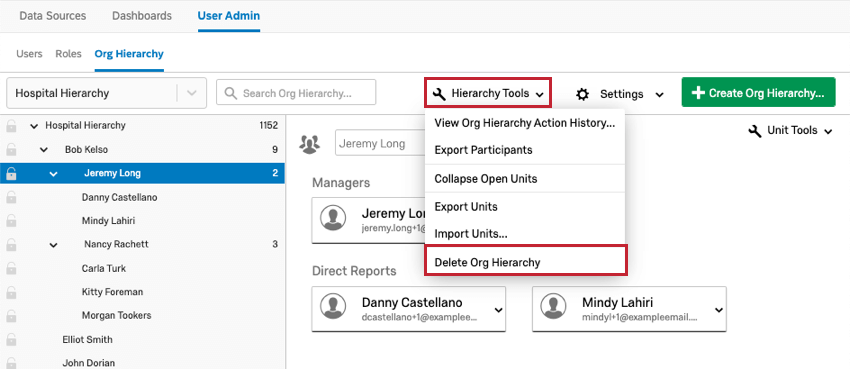Open the Org Hierarchy subtab
850x369 pixels.
(x=129, y=54)
